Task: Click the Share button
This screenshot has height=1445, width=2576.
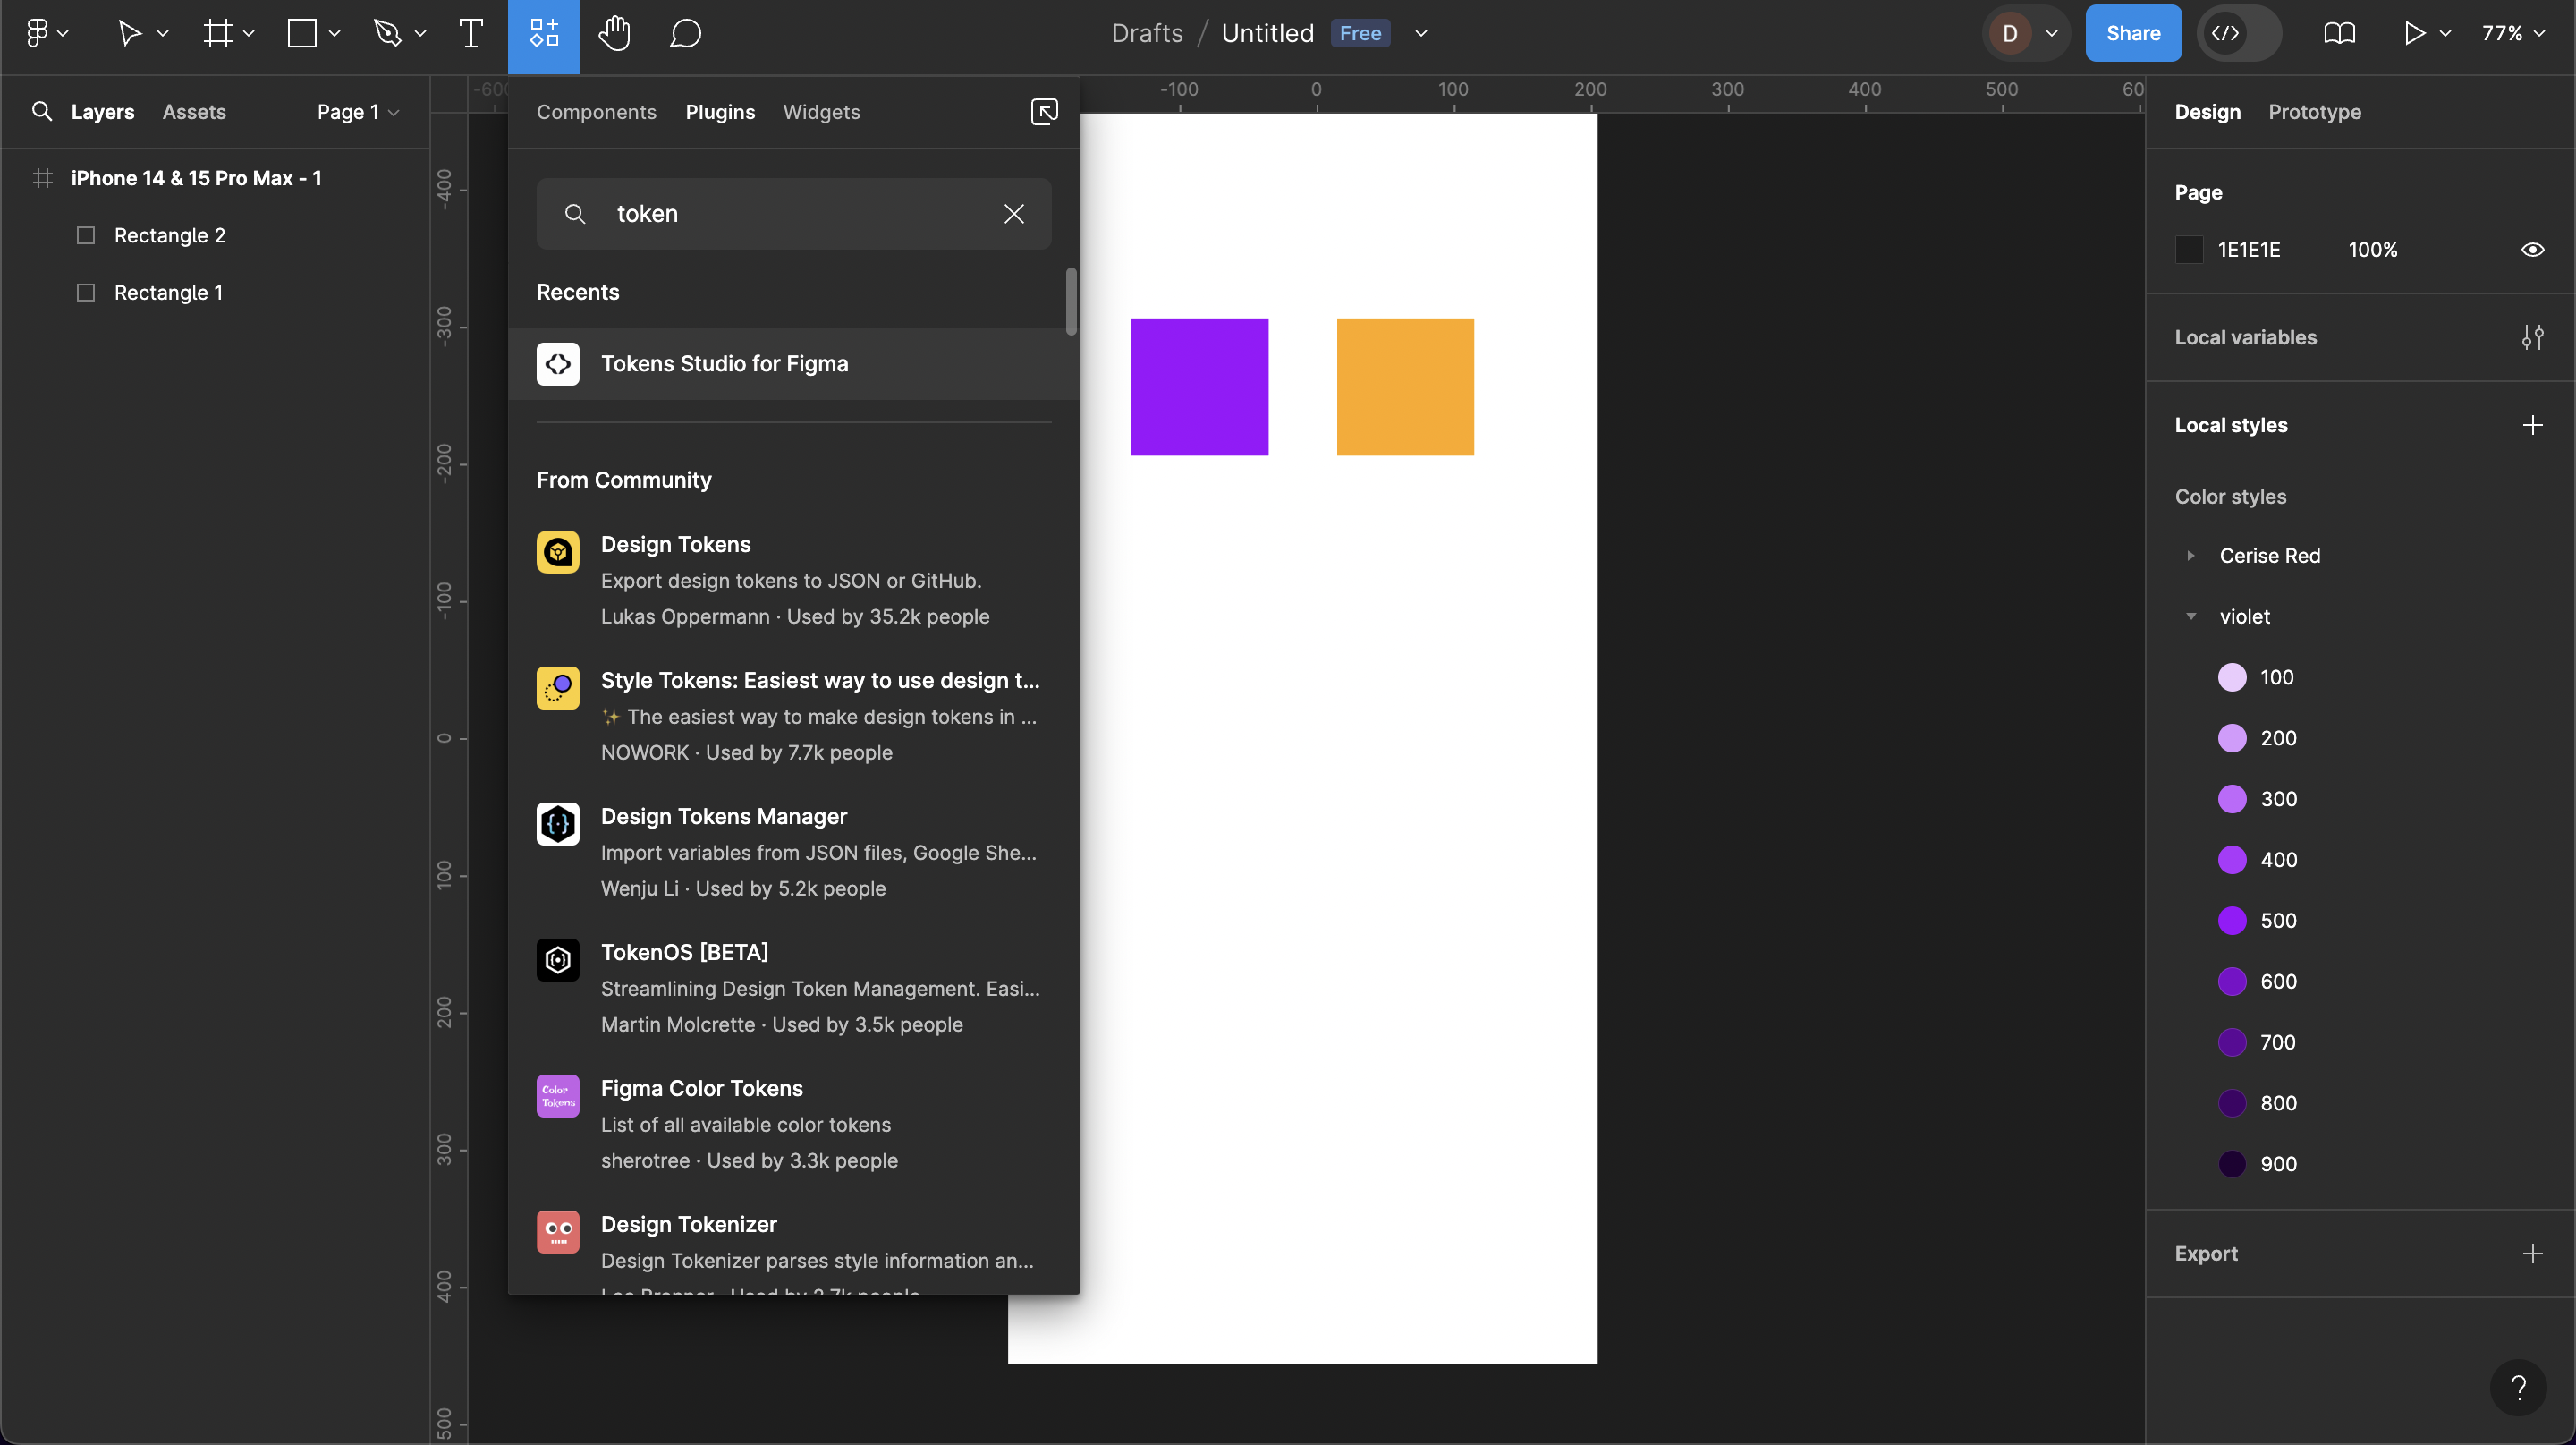Action: [2132, 33]
